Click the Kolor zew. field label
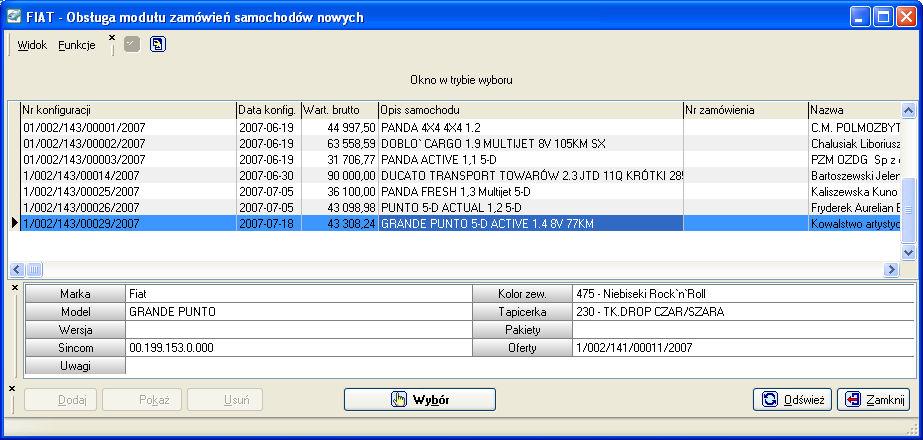Viewport: 923px width, 440px height. (522, 293)
